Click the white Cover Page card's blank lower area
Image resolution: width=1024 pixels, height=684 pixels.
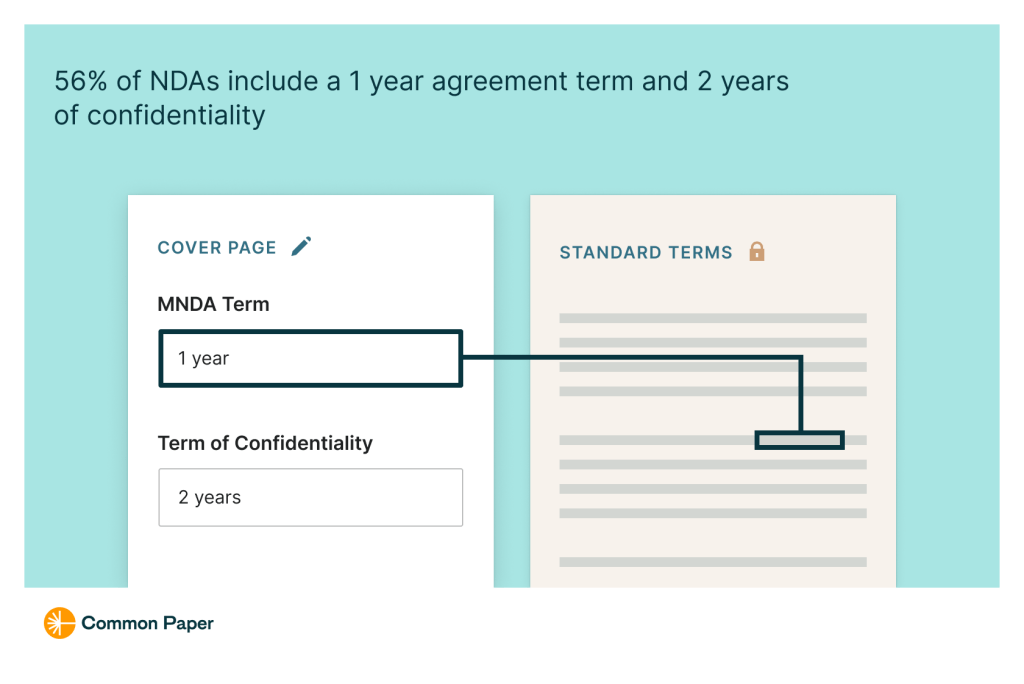311,557
